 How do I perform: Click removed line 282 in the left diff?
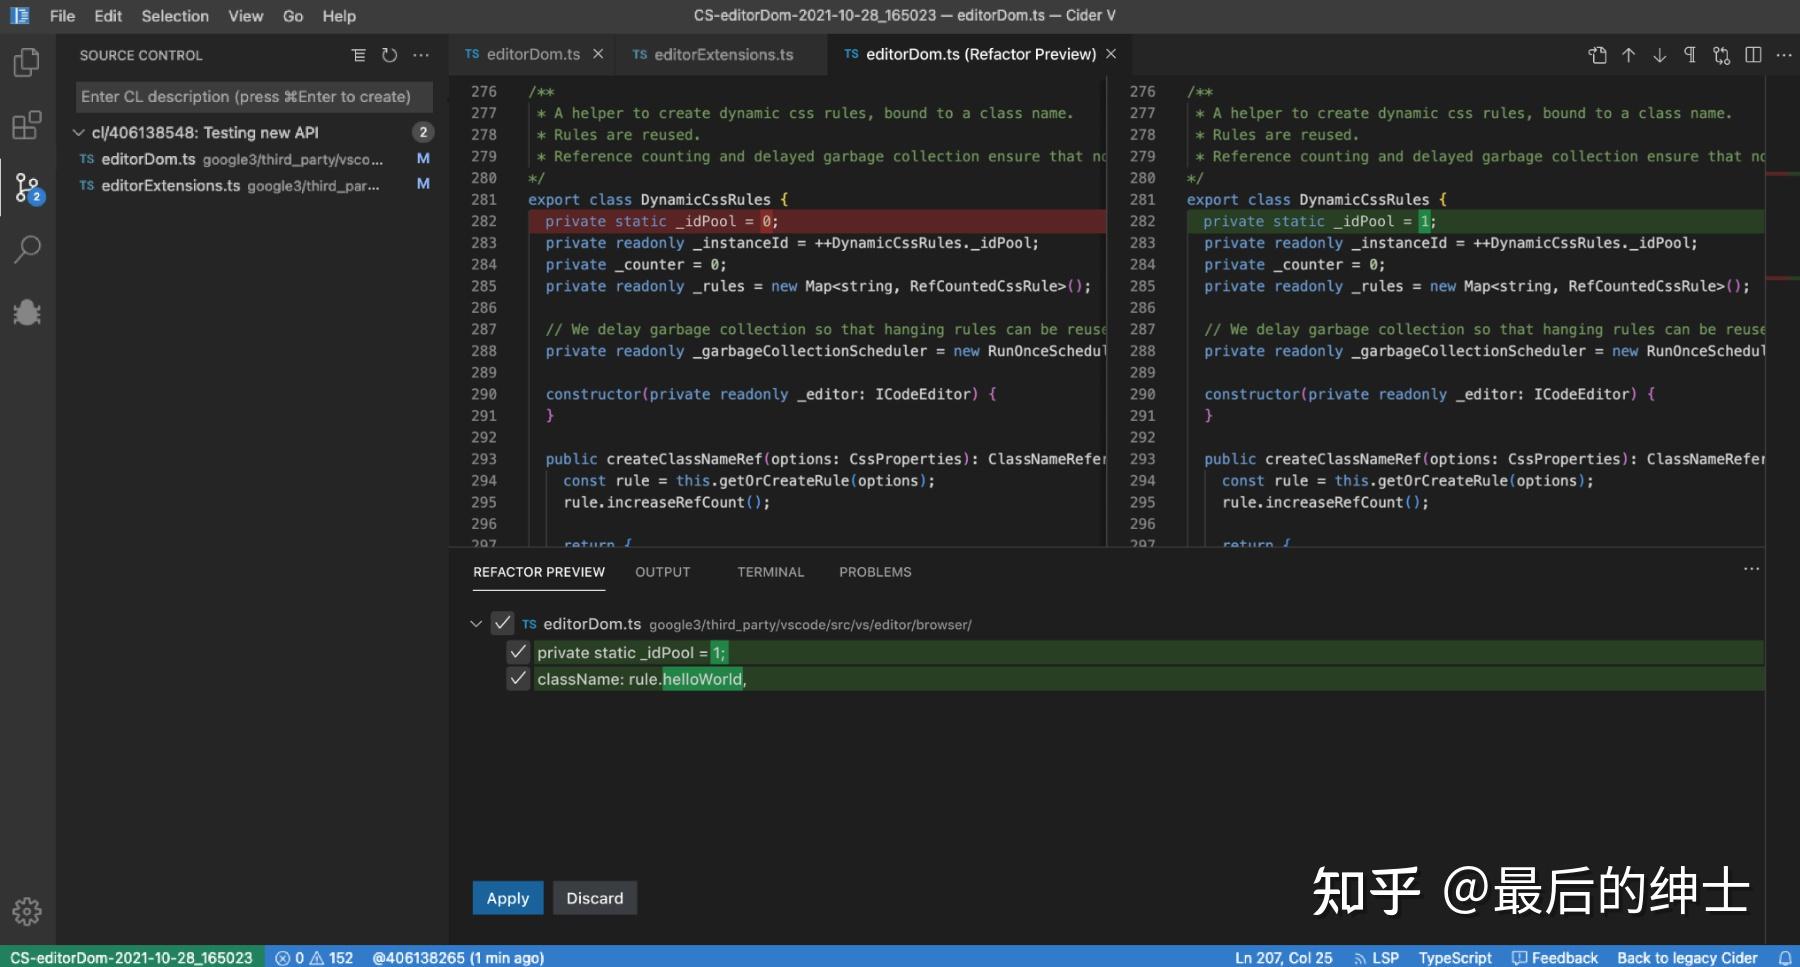pos(817,221)
